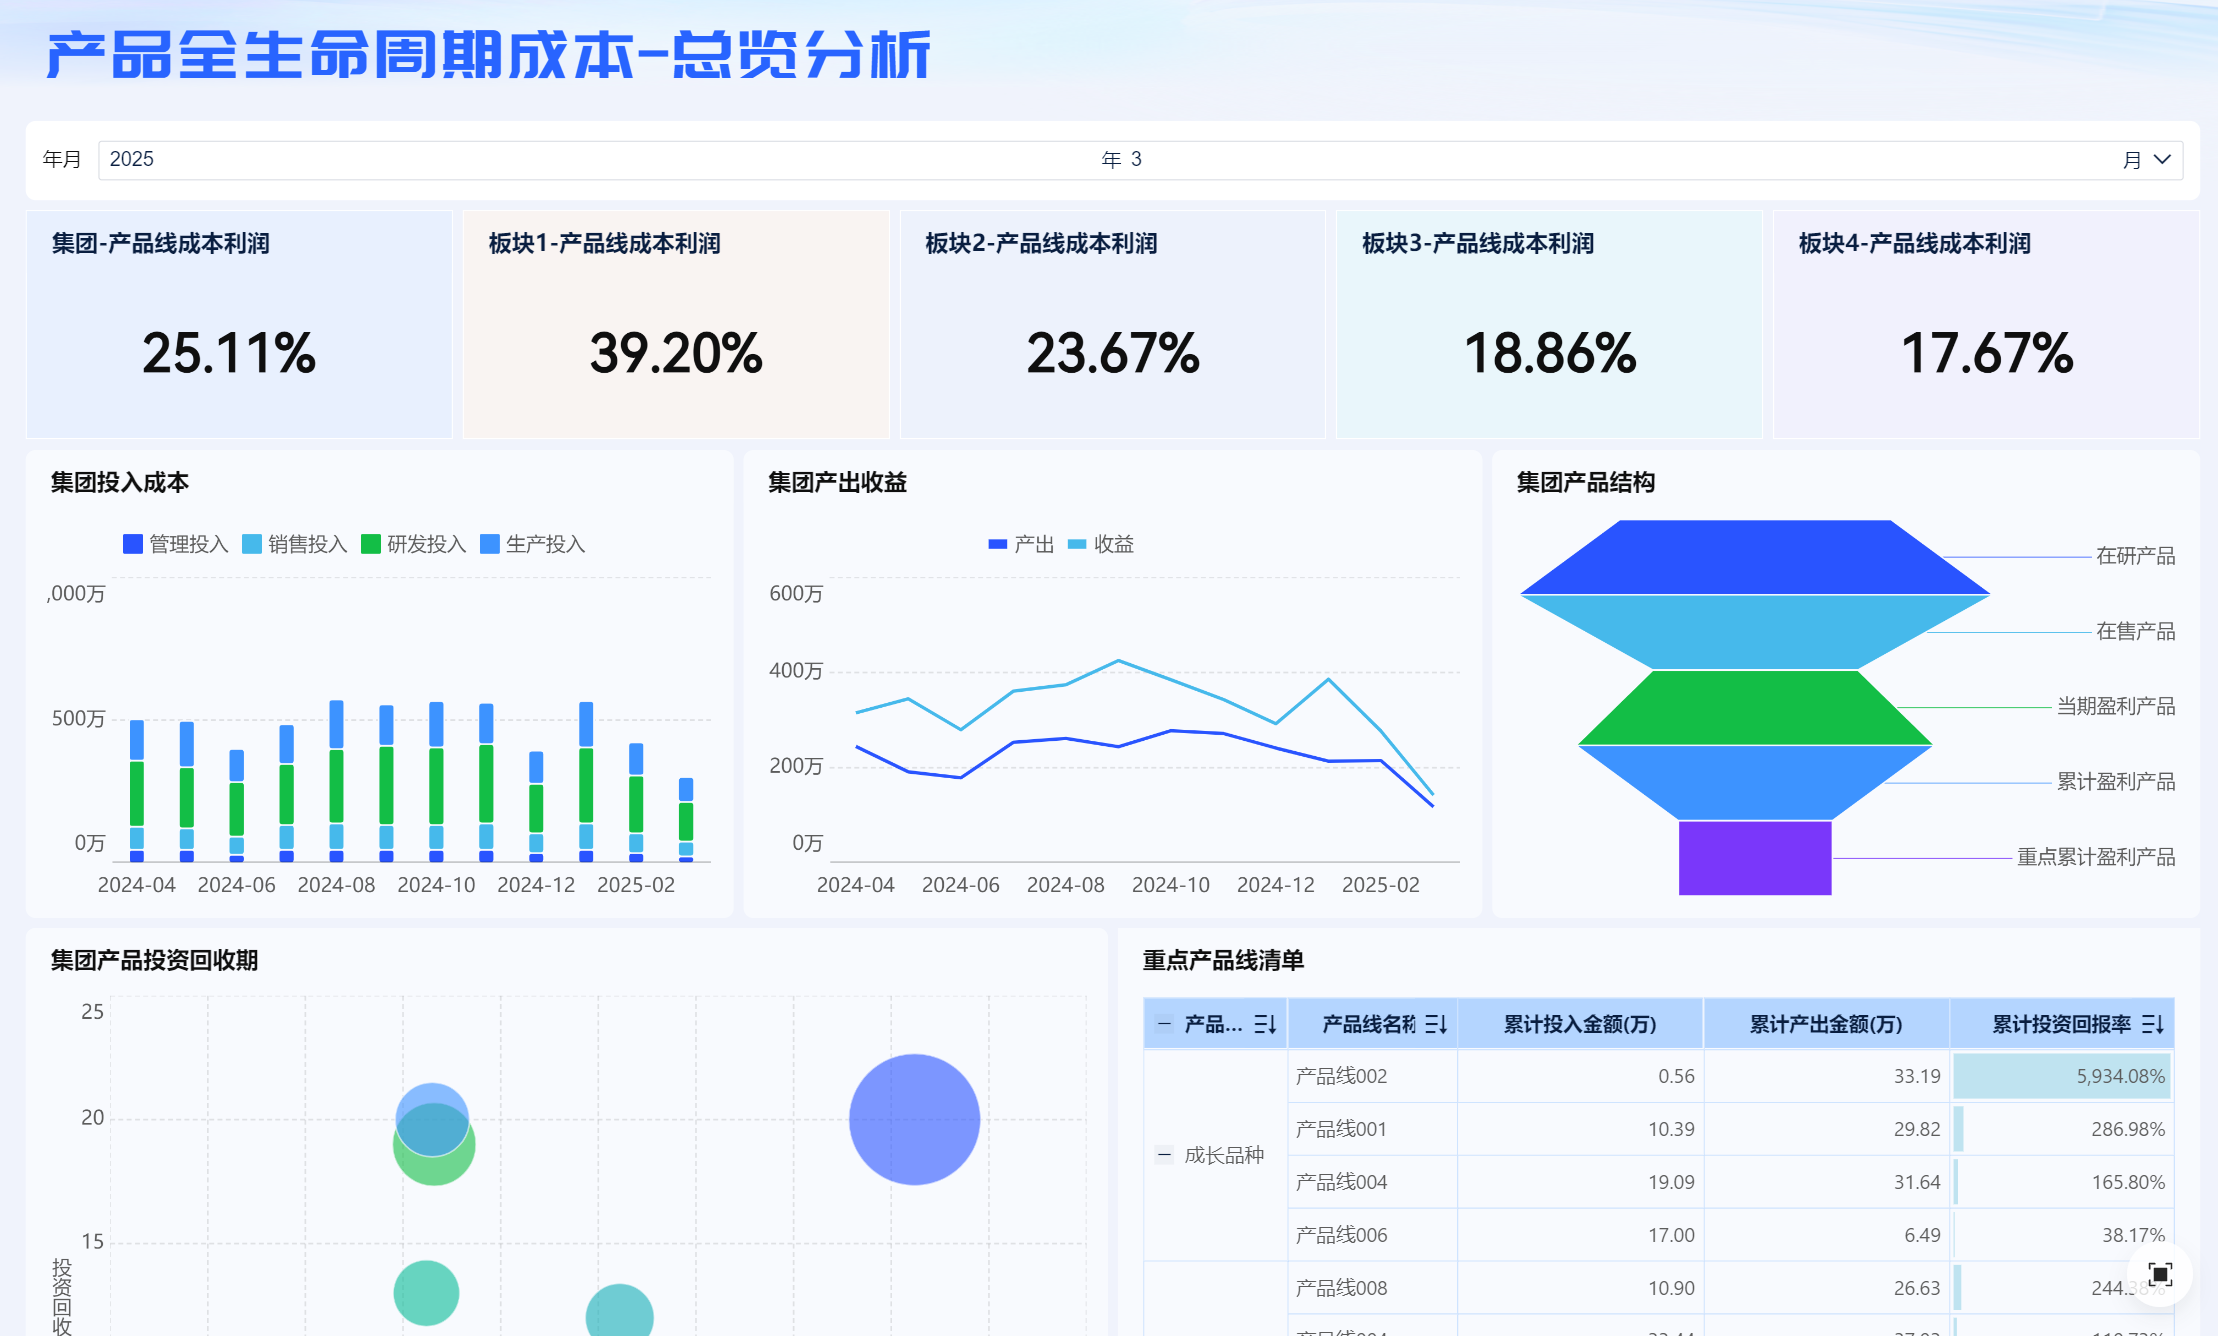Click the 38.17% return rate cell
Screen dimensions: 2218x1336
pos(2062,1235)
